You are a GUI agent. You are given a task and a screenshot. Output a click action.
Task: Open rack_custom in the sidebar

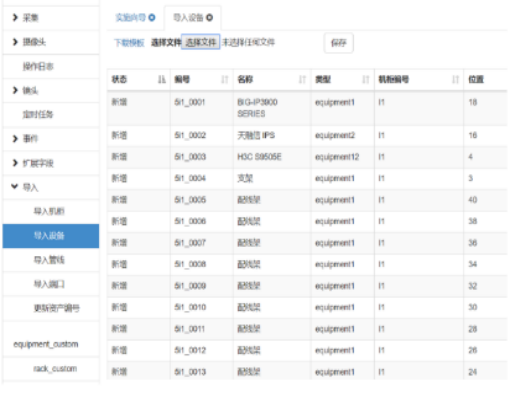tap(55, 368)
